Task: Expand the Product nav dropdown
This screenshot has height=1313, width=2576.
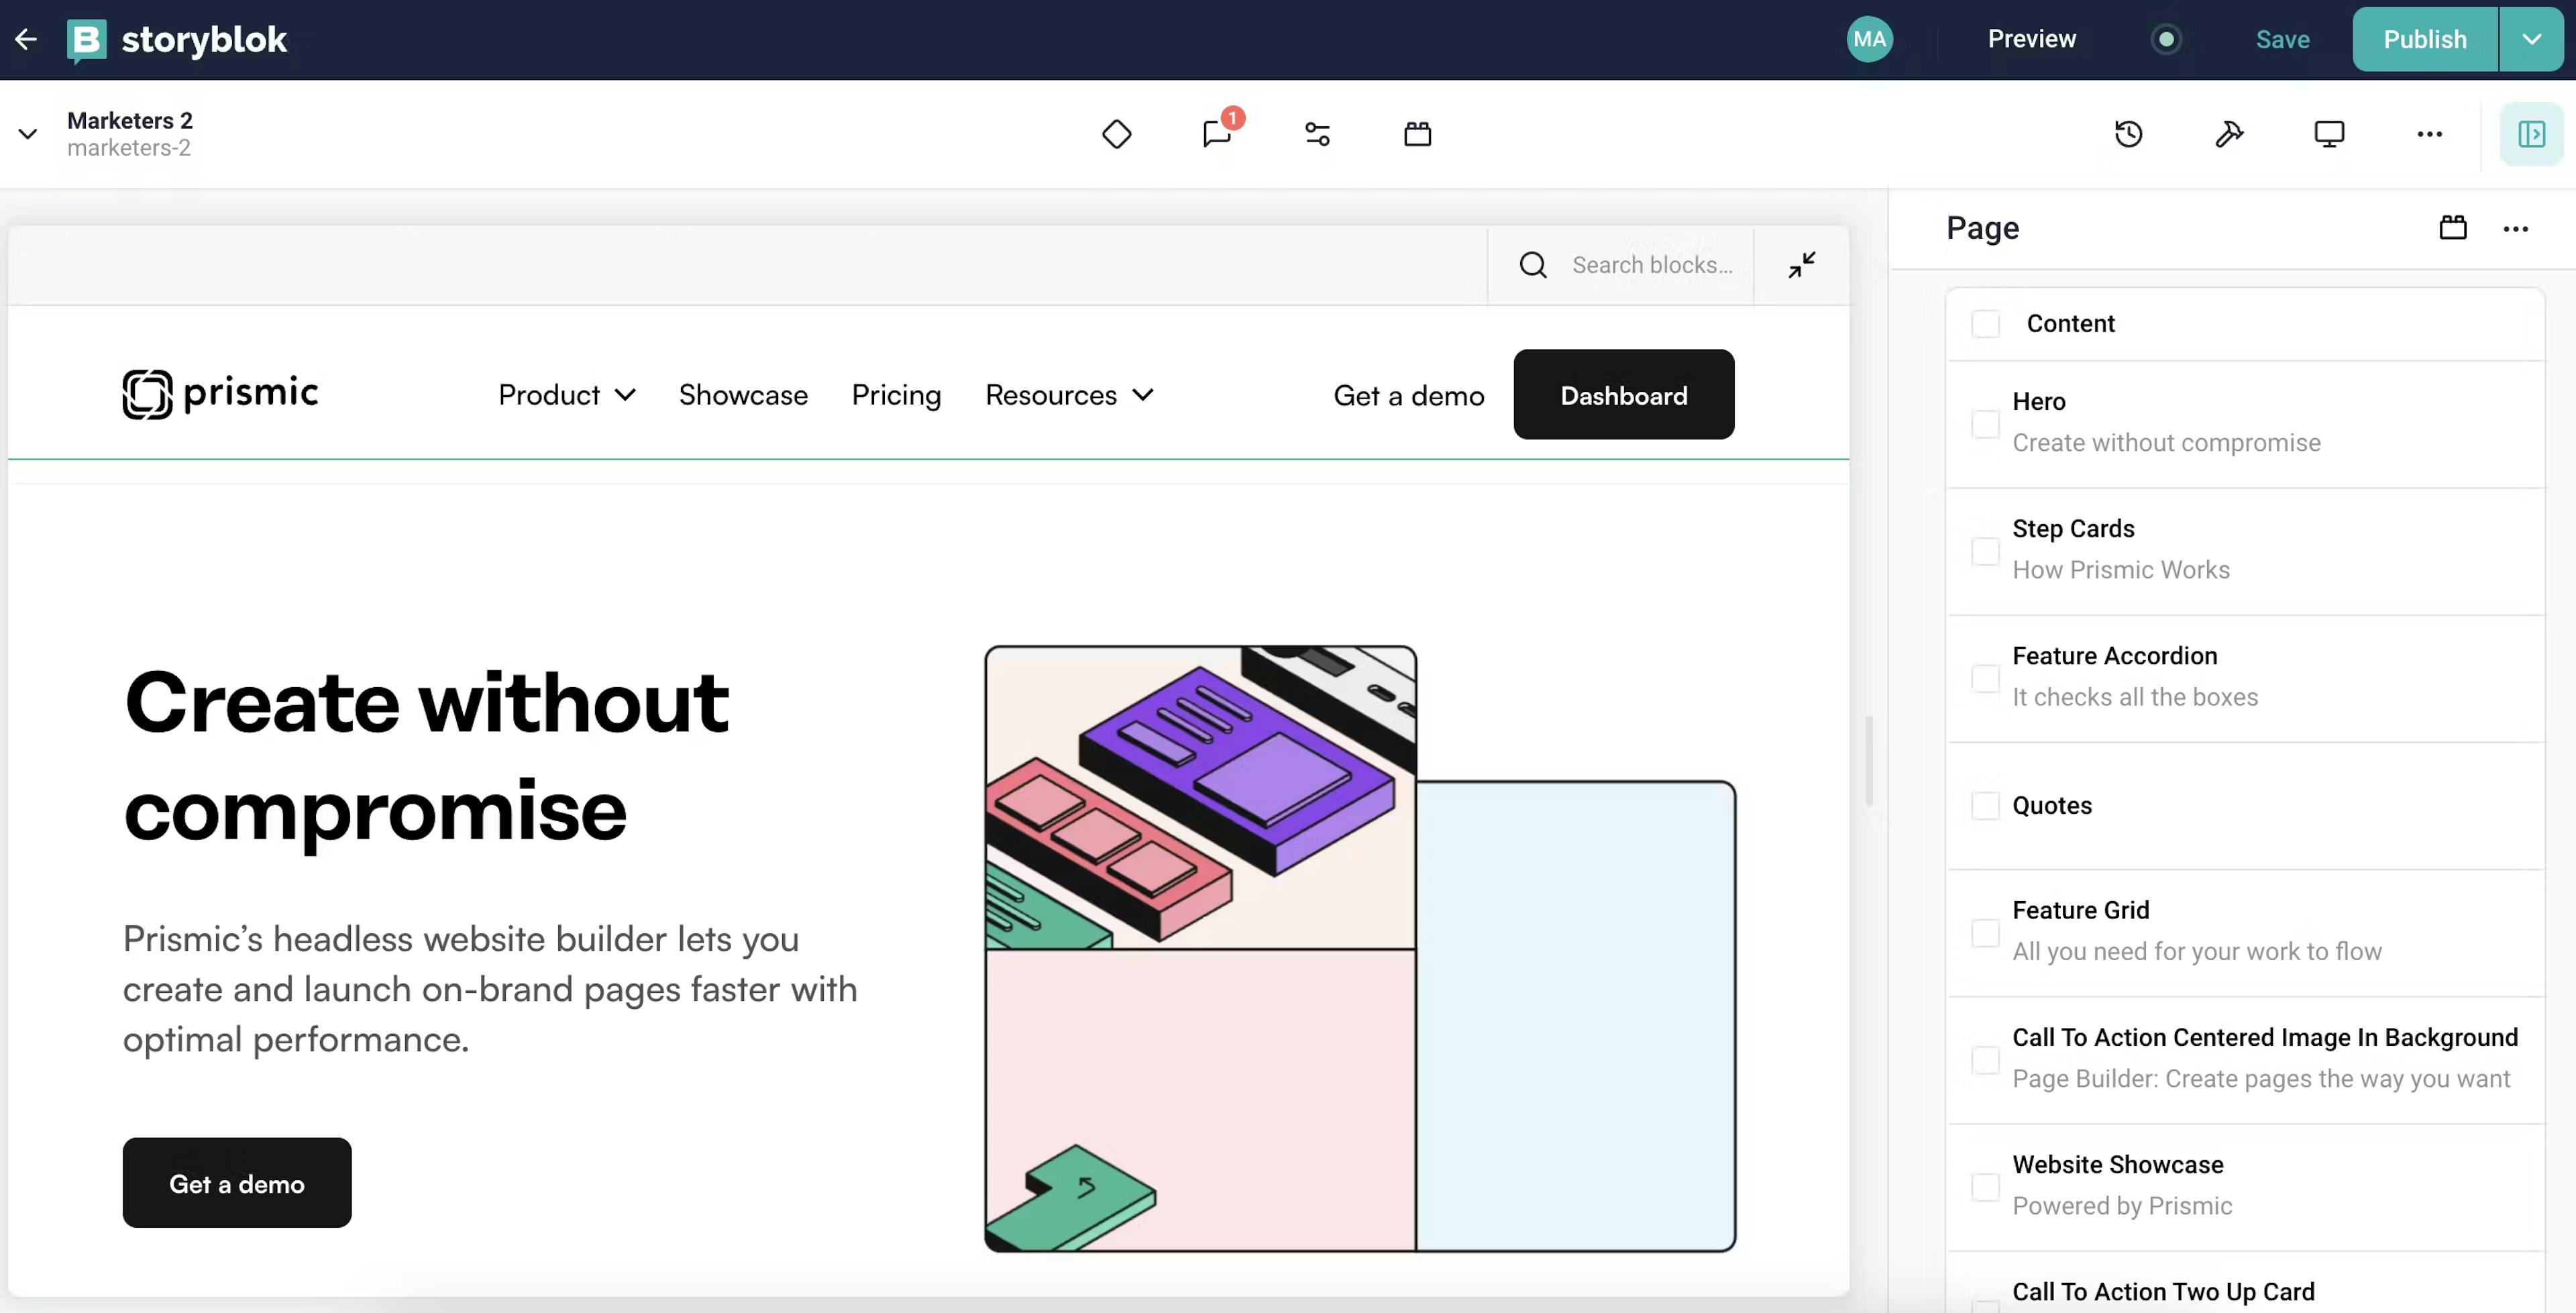Action: (566, 395)
